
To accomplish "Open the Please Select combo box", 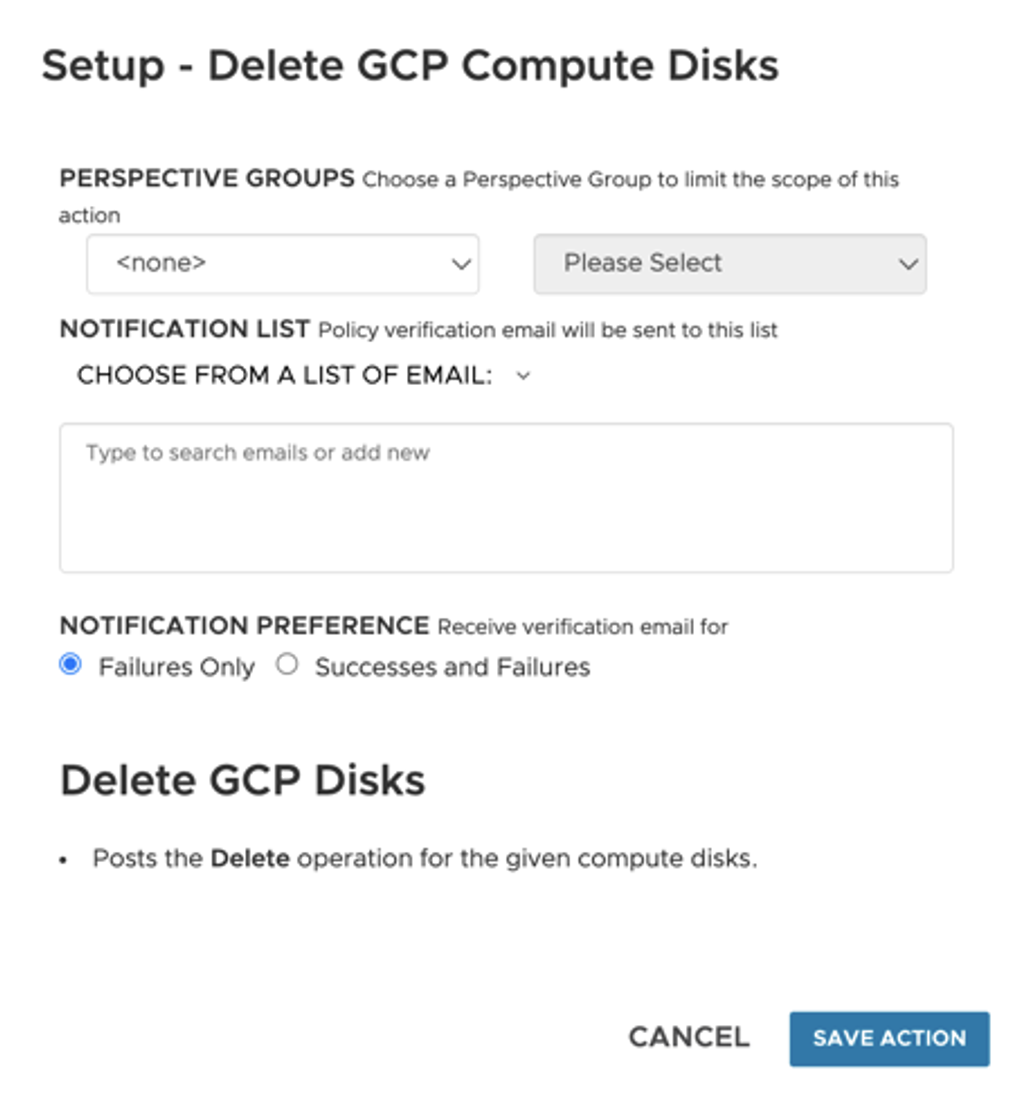I will 729,263.
